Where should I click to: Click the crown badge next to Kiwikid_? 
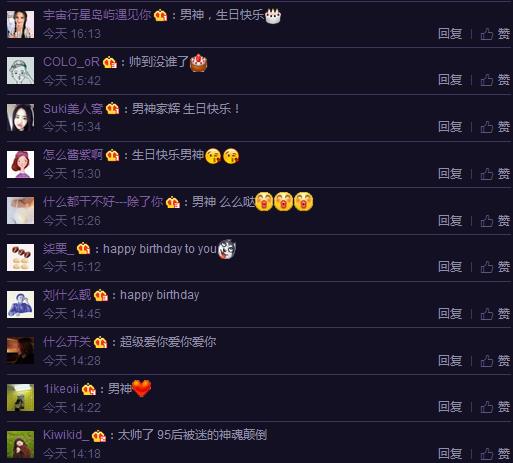[x=99, y=436]
